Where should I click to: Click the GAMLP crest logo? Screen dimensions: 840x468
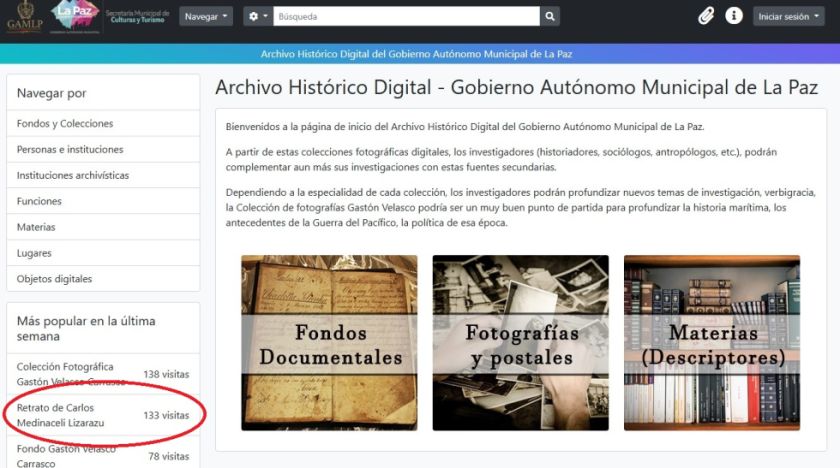click(25, 17)
